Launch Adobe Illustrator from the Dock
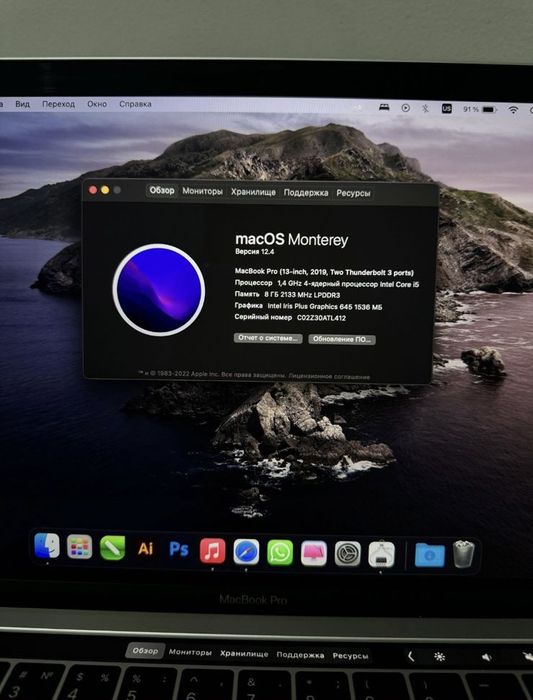This screenshot has height=700, width=533. click(146, 549)
